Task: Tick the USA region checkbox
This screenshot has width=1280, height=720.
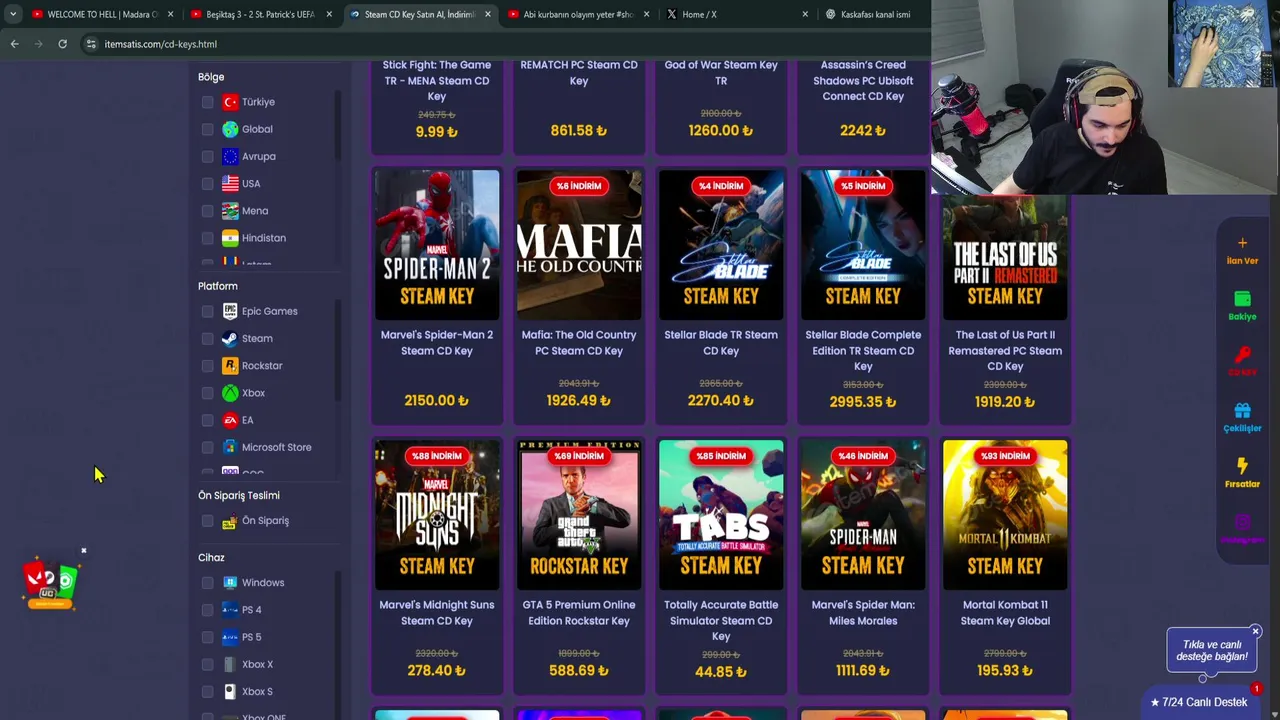Action: click(x=207, y=184)
